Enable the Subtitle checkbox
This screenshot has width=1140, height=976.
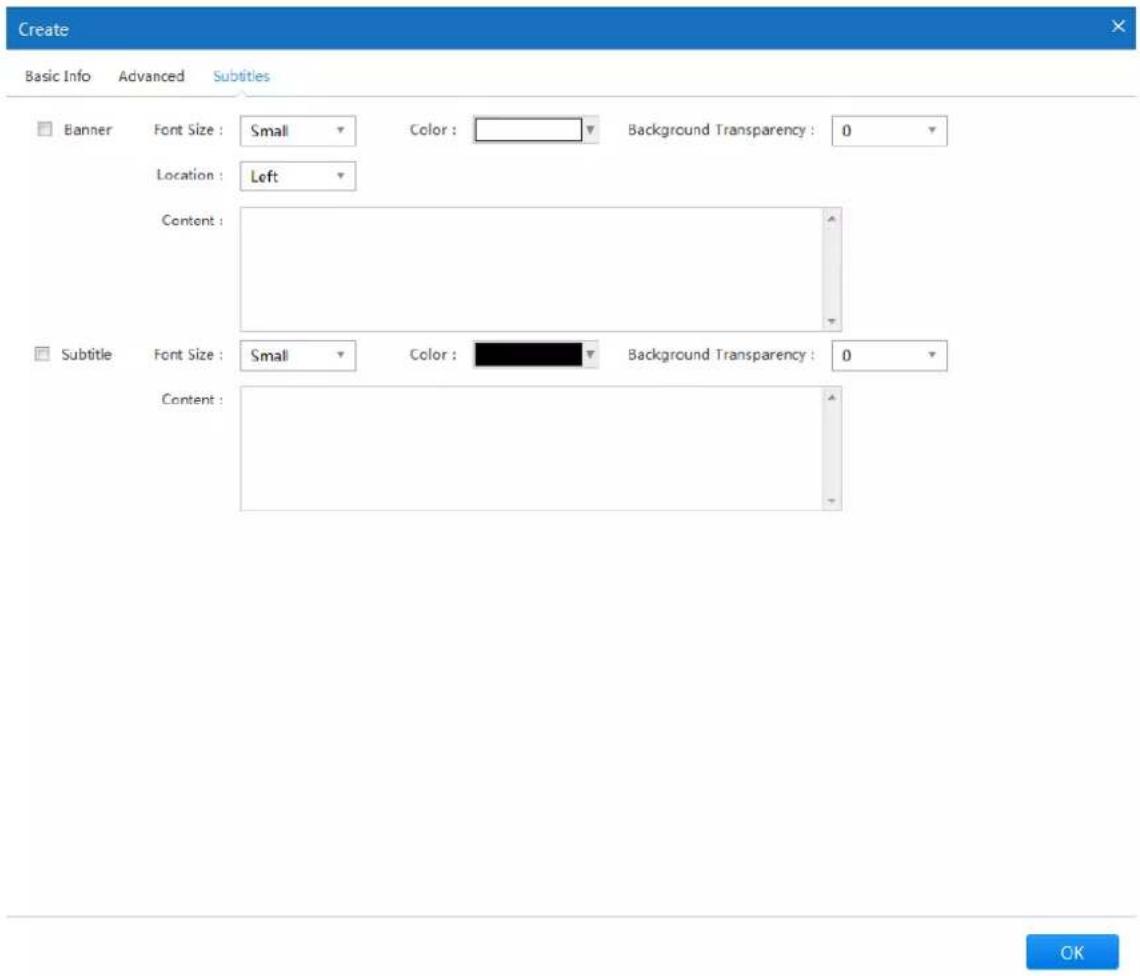(42, 354)
